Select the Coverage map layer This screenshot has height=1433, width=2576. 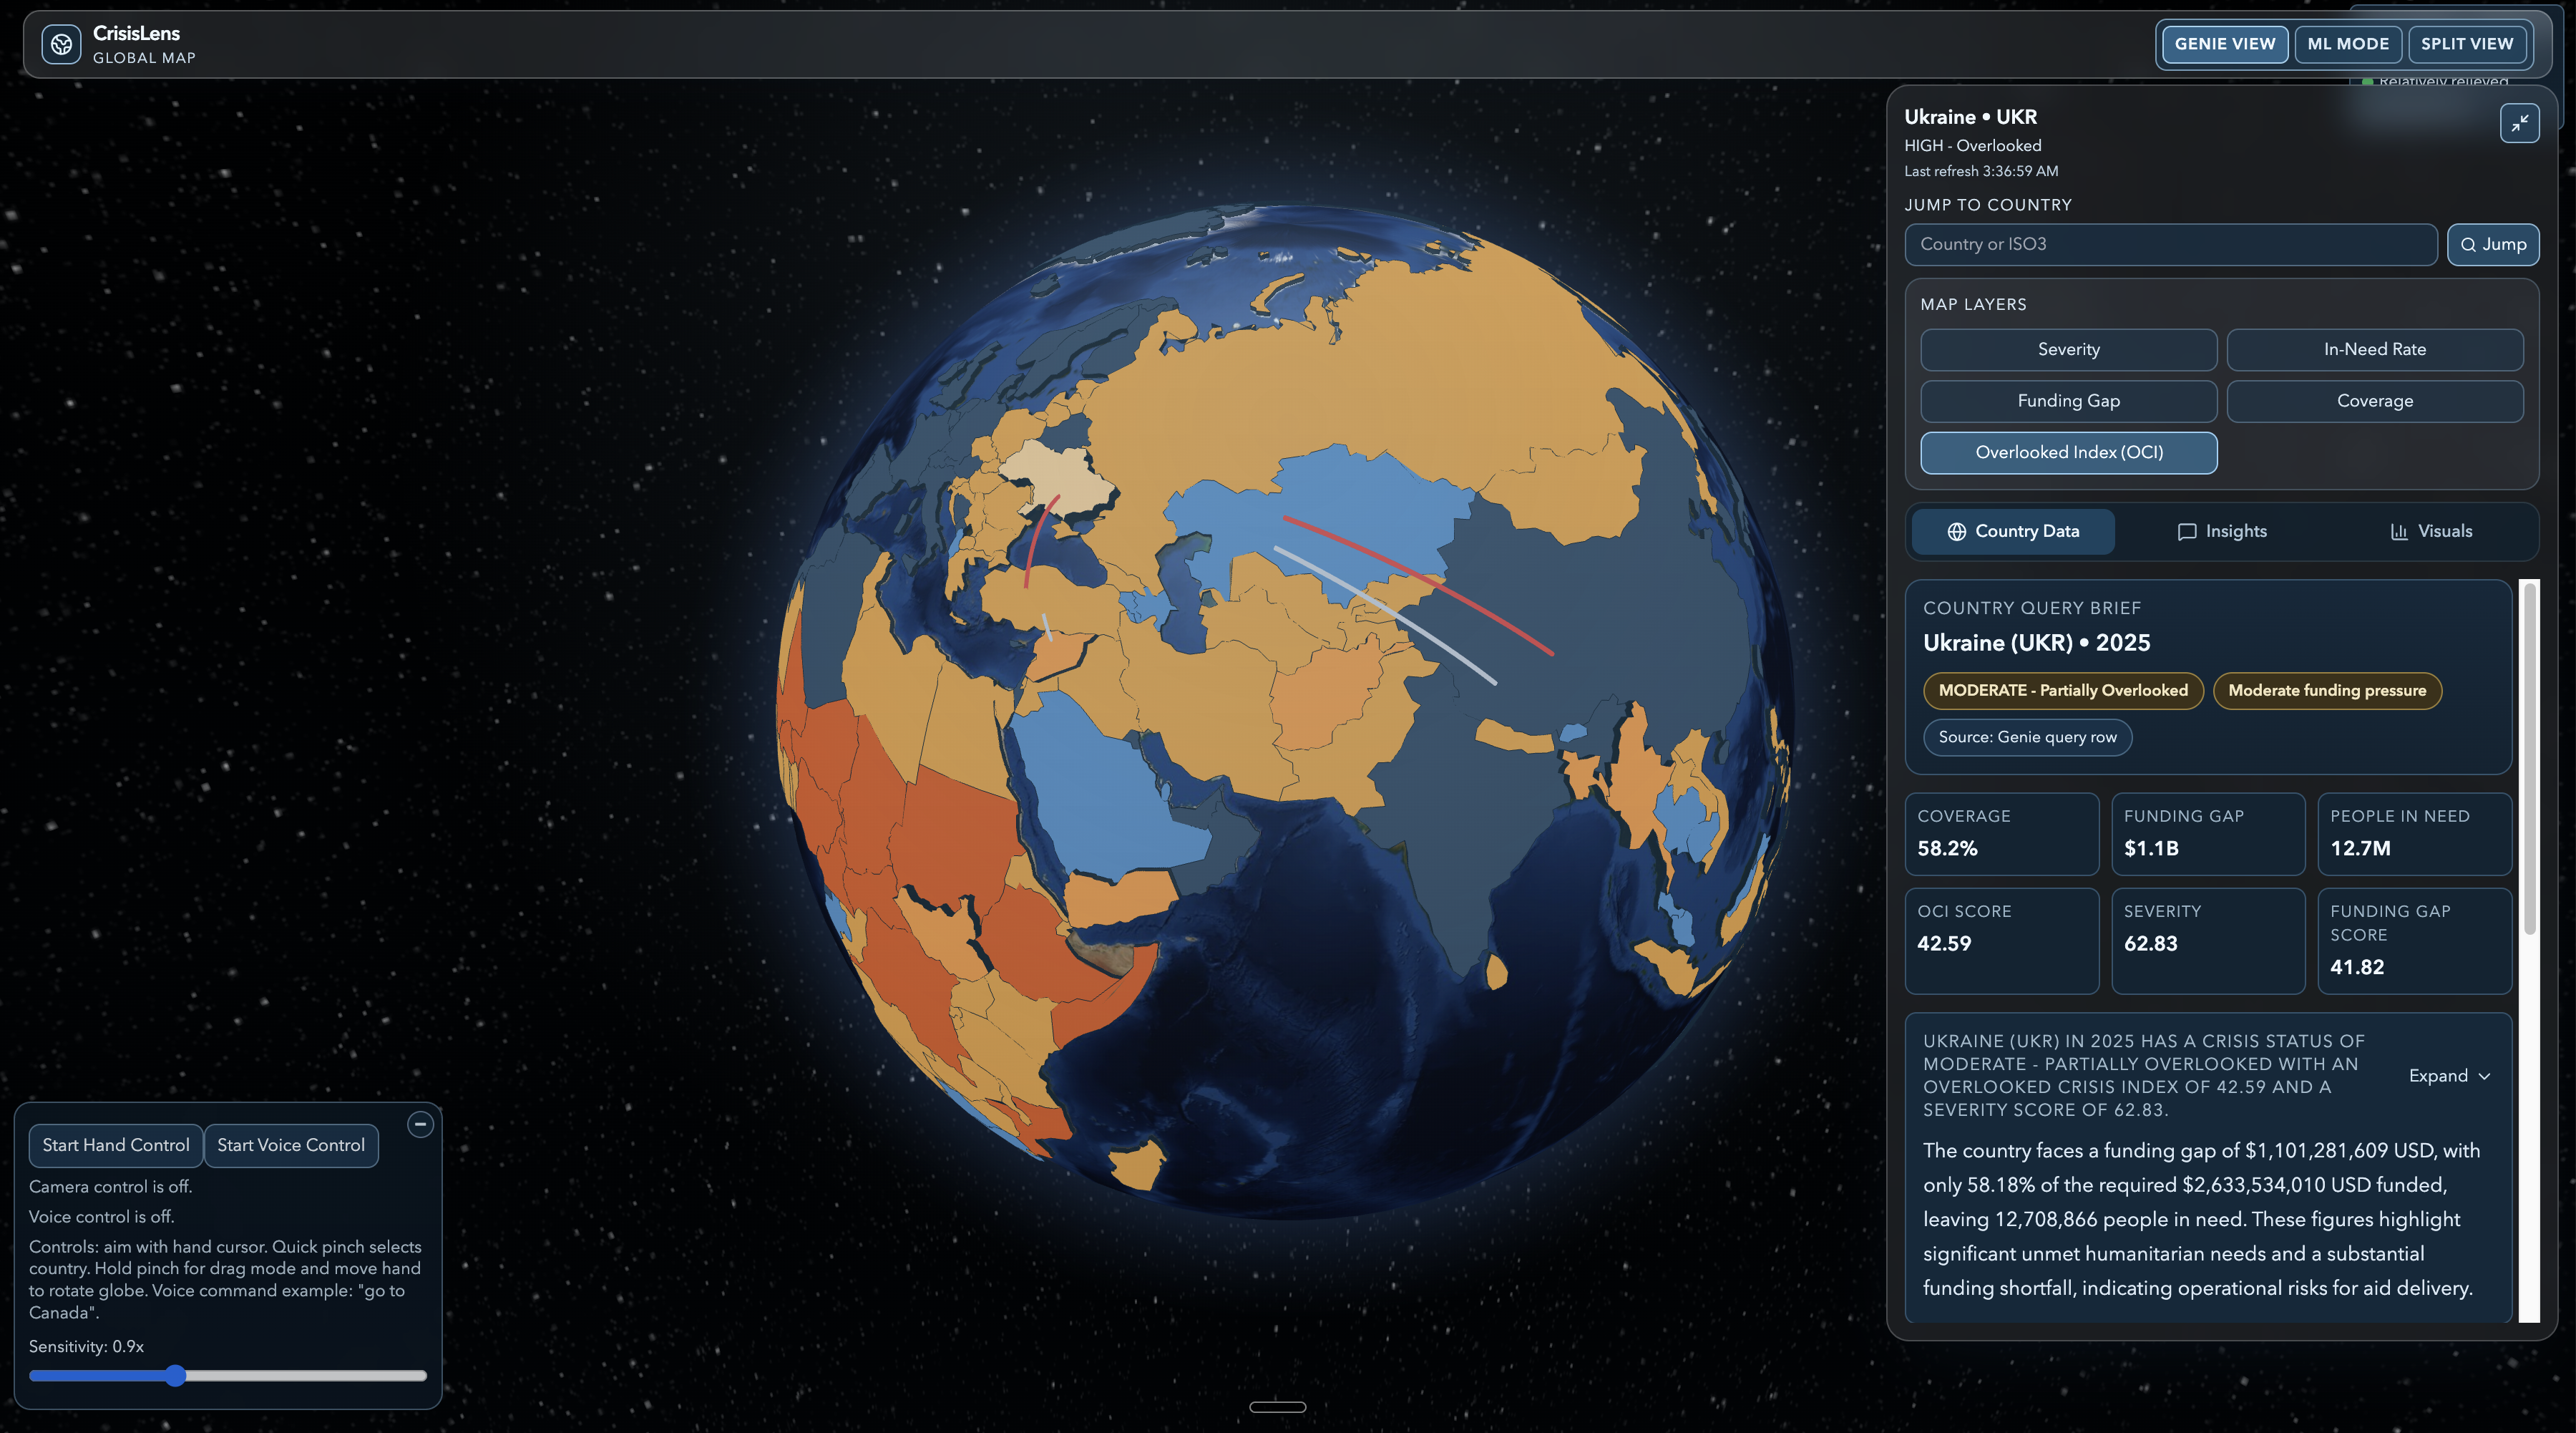(x=2374, y=401)
